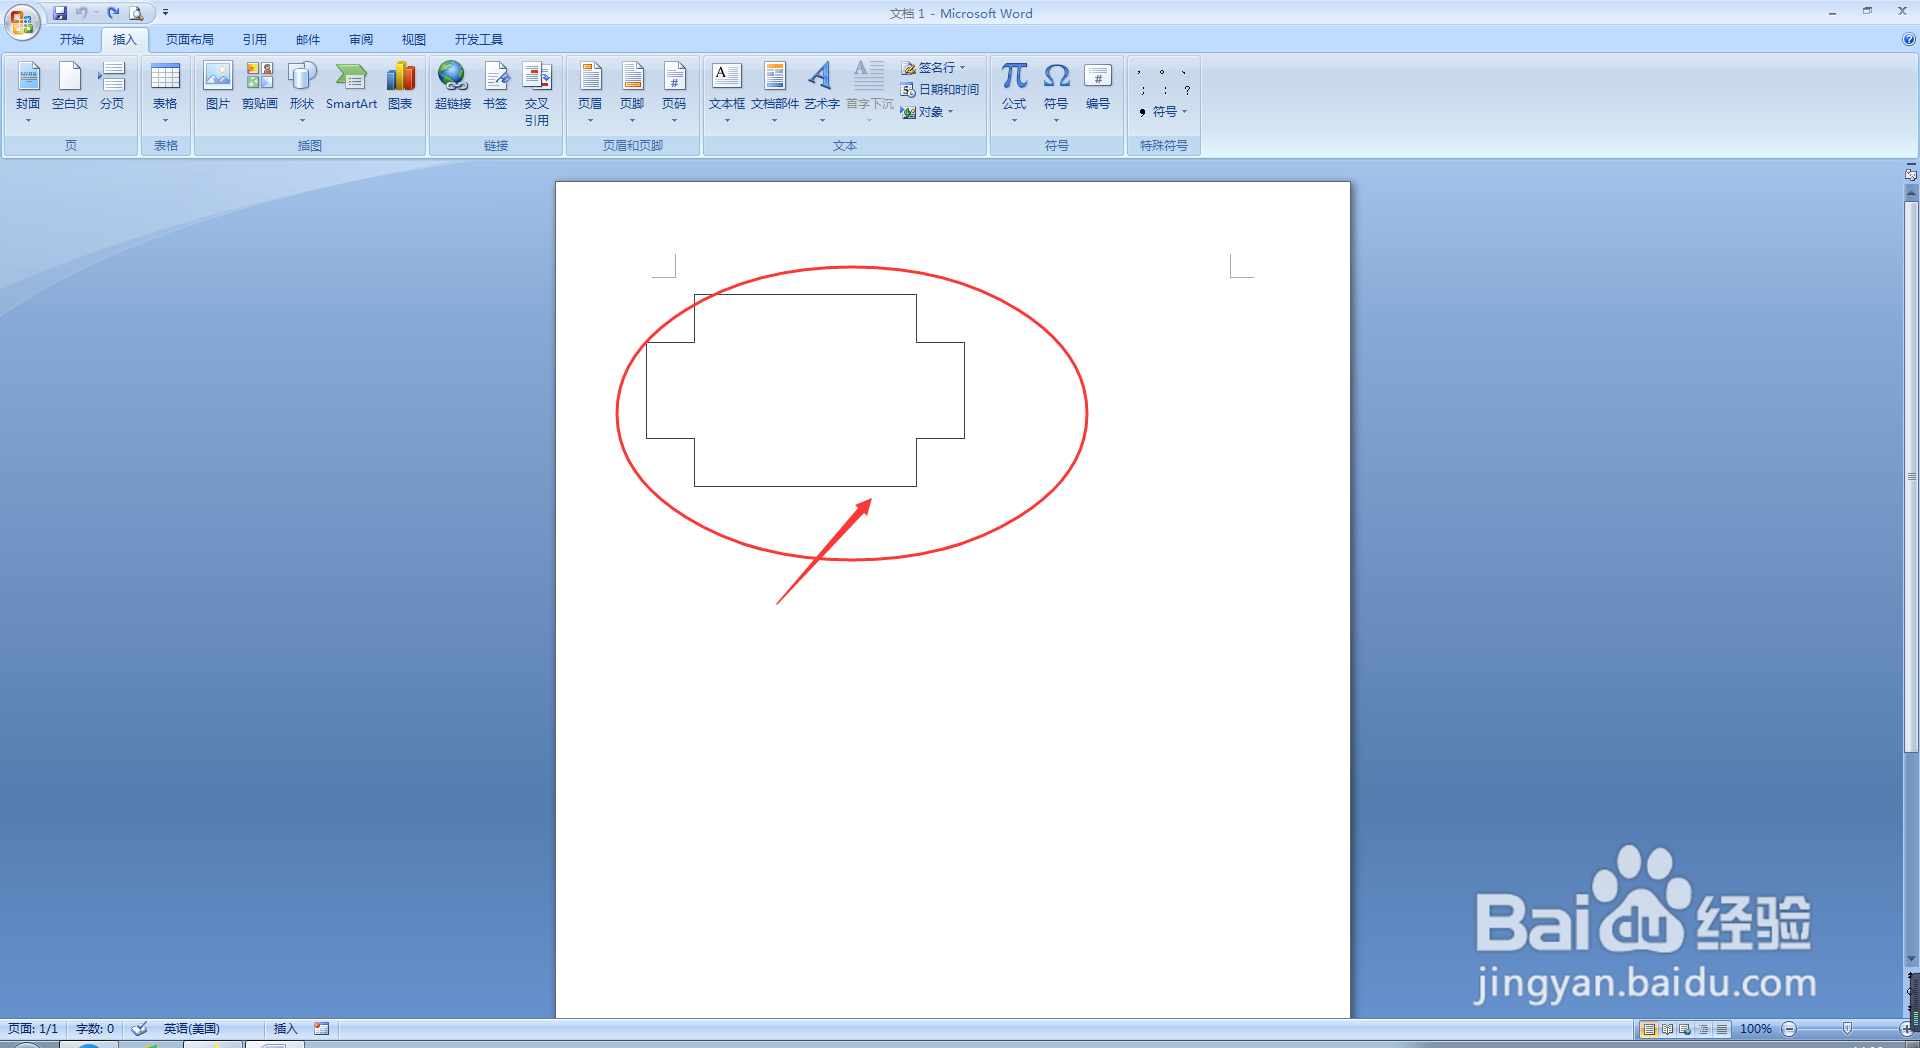Insert a 空白页 blank page
The width and height of the screenshot is (1920, 1048).
tap(70, 86)
